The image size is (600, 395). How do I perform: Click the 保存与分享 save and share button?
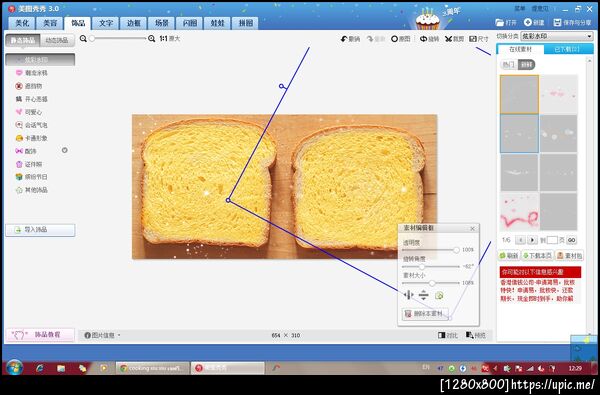572,23
